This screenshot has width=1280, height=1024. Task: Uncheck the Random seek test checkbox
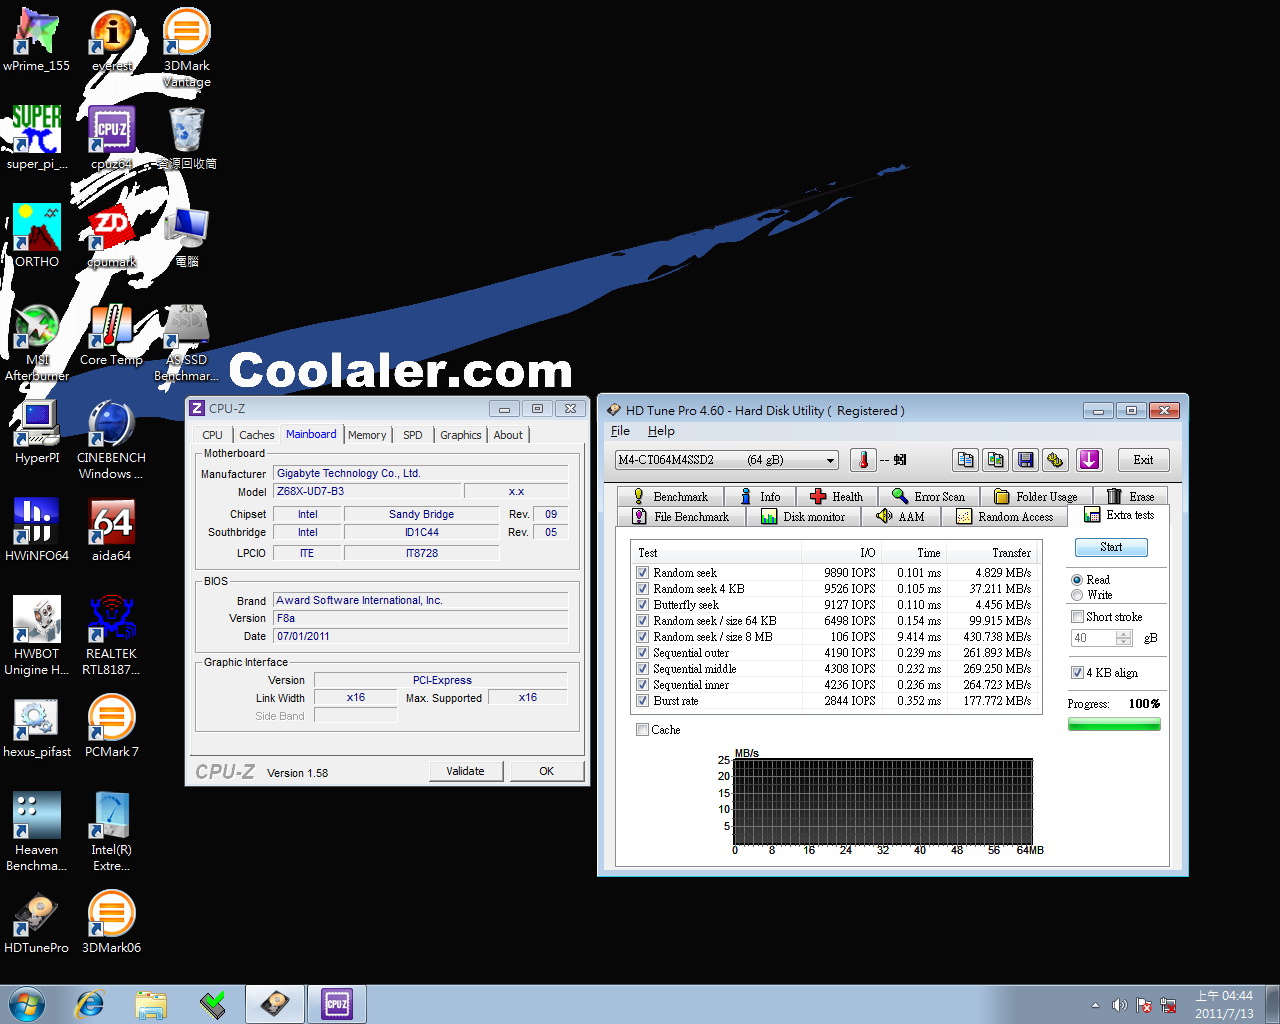643,573
